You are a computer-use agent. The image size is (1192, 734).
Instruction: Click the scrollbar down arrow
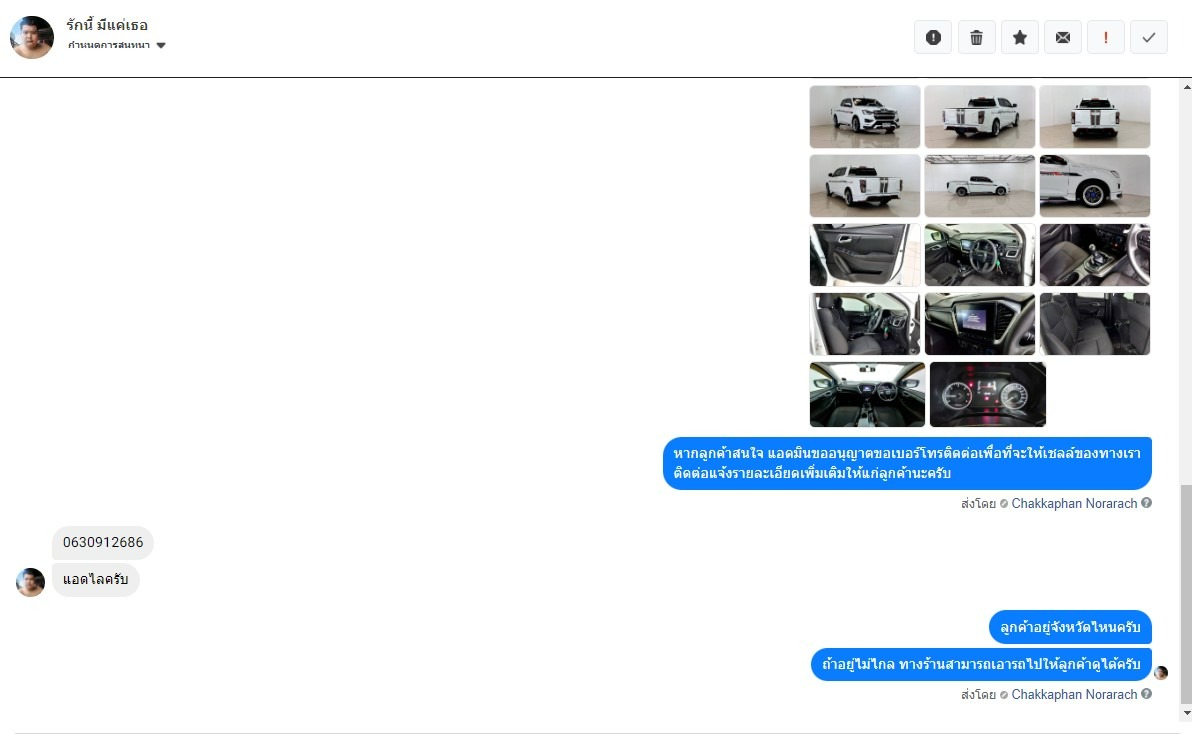[x=1186, y=713]
